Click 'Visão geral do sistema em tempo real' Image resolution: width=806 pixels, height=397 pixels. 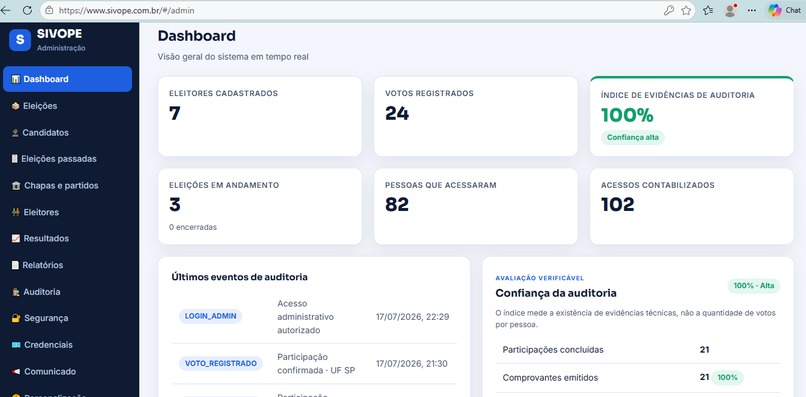[233, 57]
